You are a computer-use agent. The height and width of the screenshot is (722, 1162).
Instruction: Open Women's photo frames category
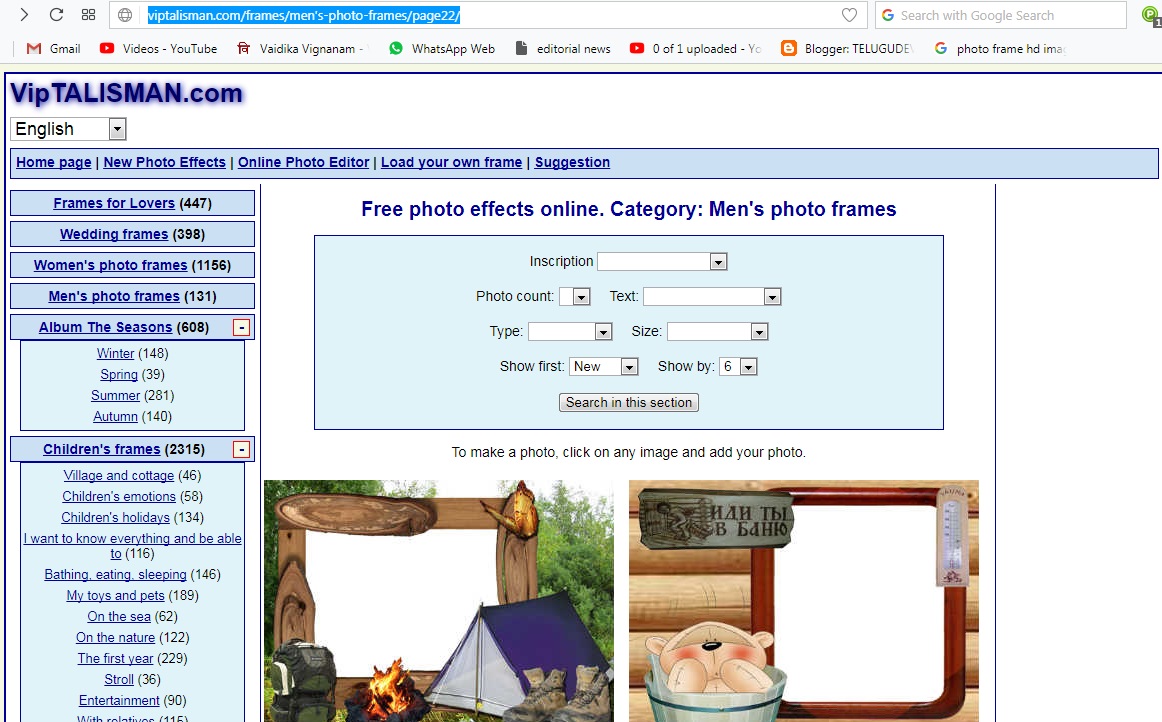coord(110,265)
